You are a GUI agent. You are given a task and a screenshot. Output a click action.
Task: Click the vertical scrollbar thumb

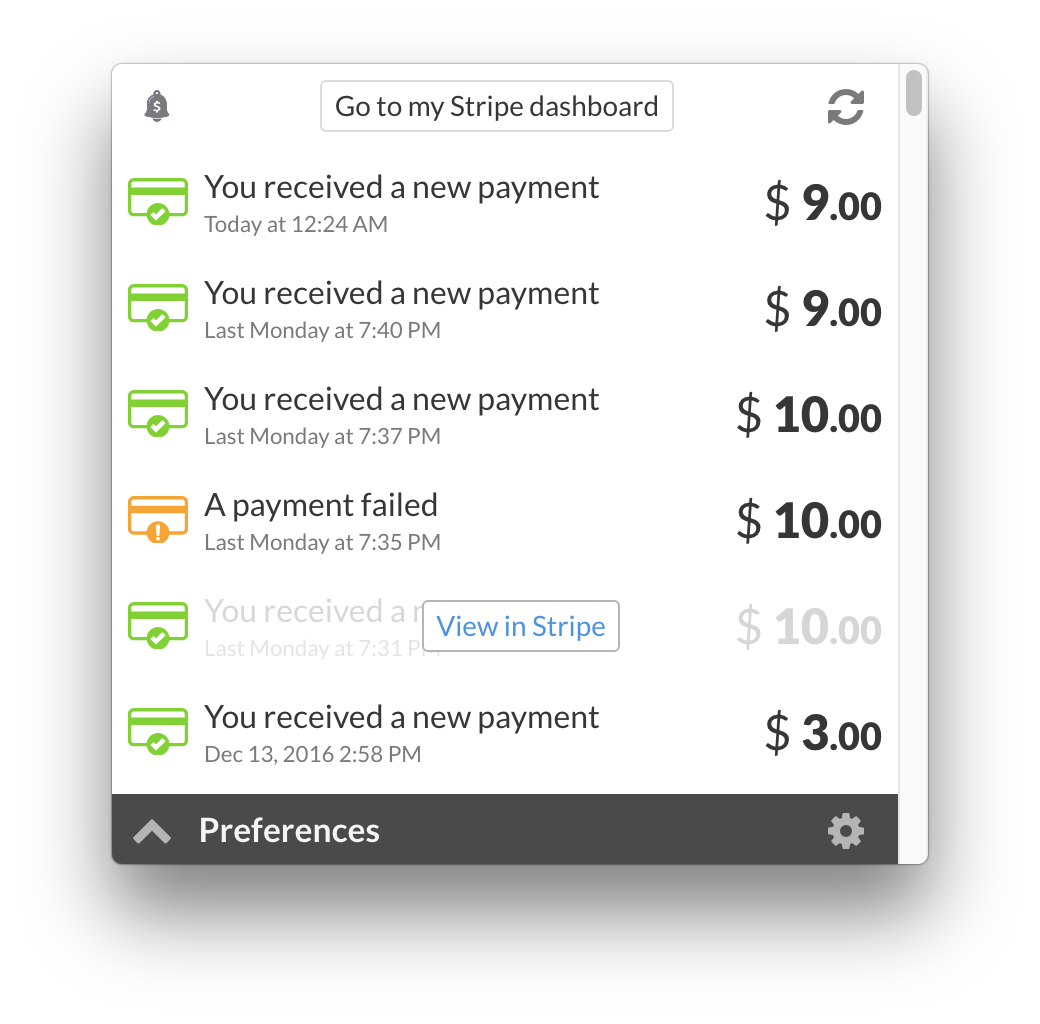(913, 93)
